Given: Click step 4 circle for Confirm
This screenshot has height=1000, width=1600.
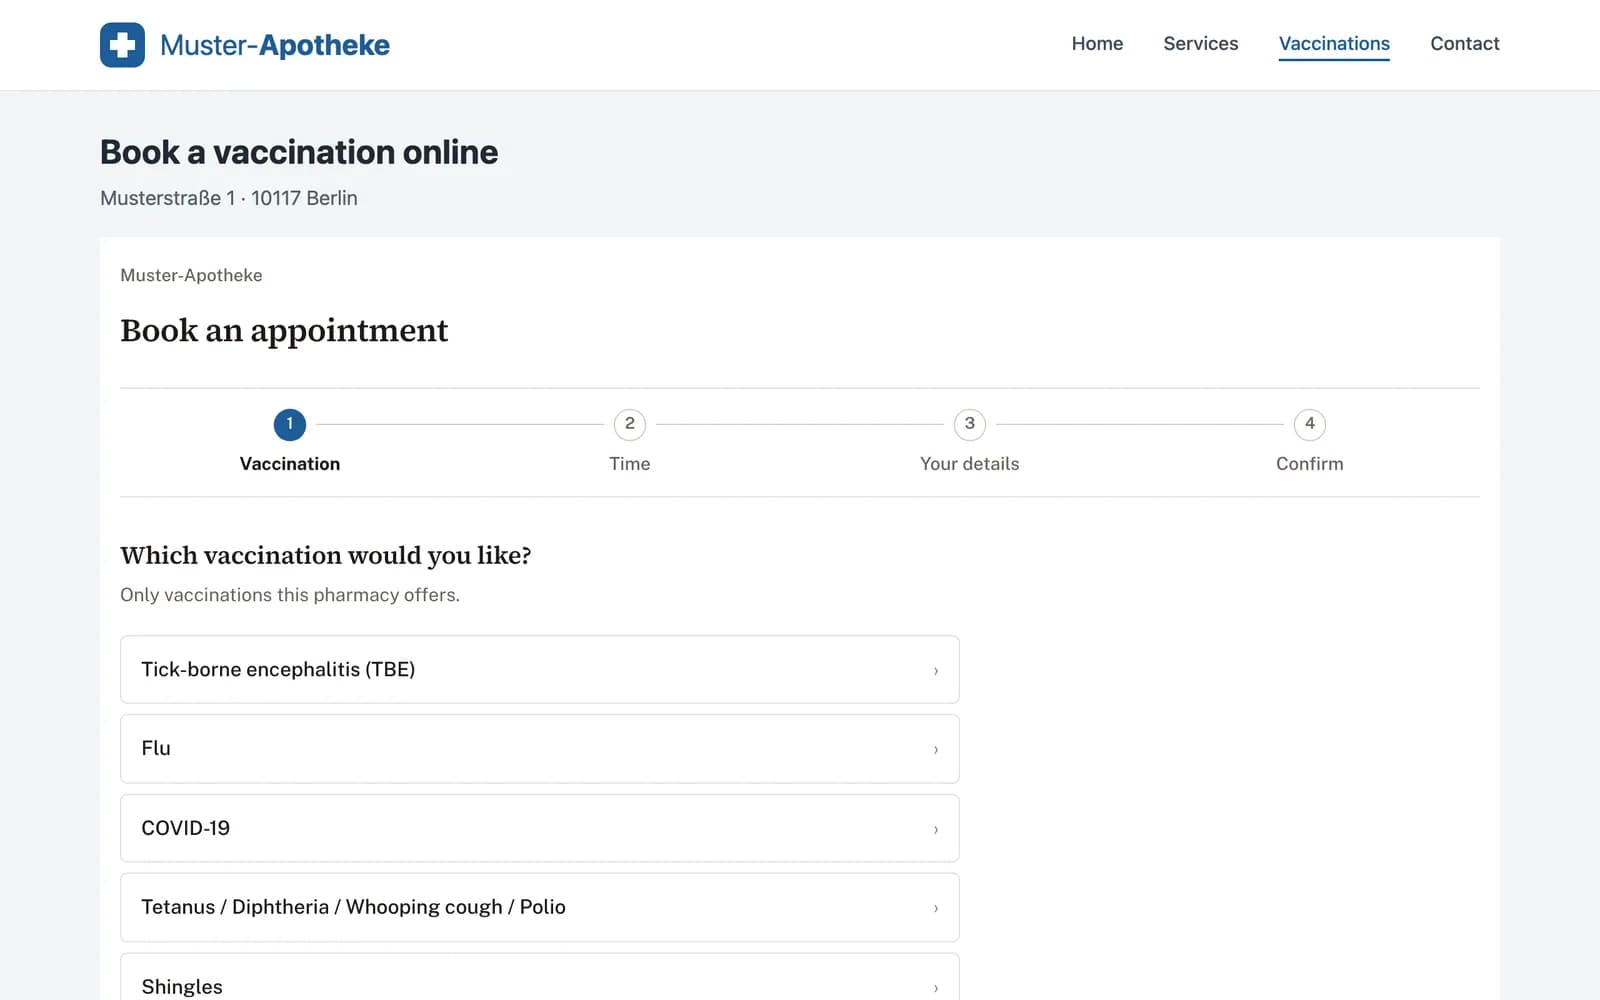Looking at the screenshot, I should (x=1310, y=424).
